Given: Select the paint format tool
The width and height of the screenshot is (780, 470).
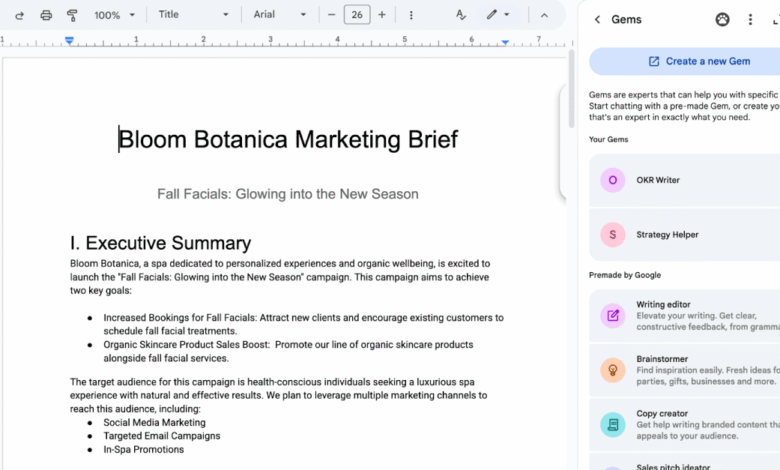Looking at the screenshot, I should [x=72, y=15].
